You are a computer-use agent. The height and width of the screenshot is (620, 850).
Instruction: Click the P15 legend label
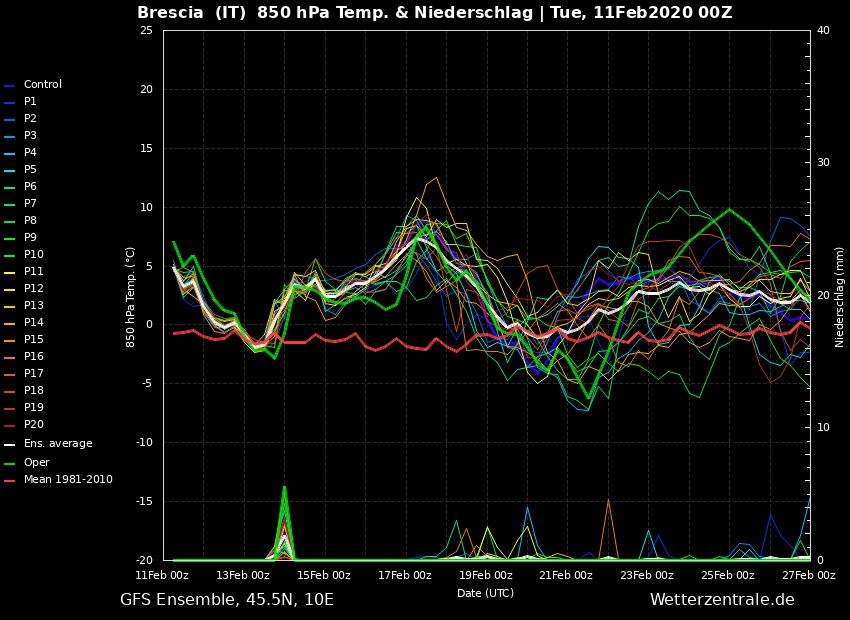tap(34, 339)
